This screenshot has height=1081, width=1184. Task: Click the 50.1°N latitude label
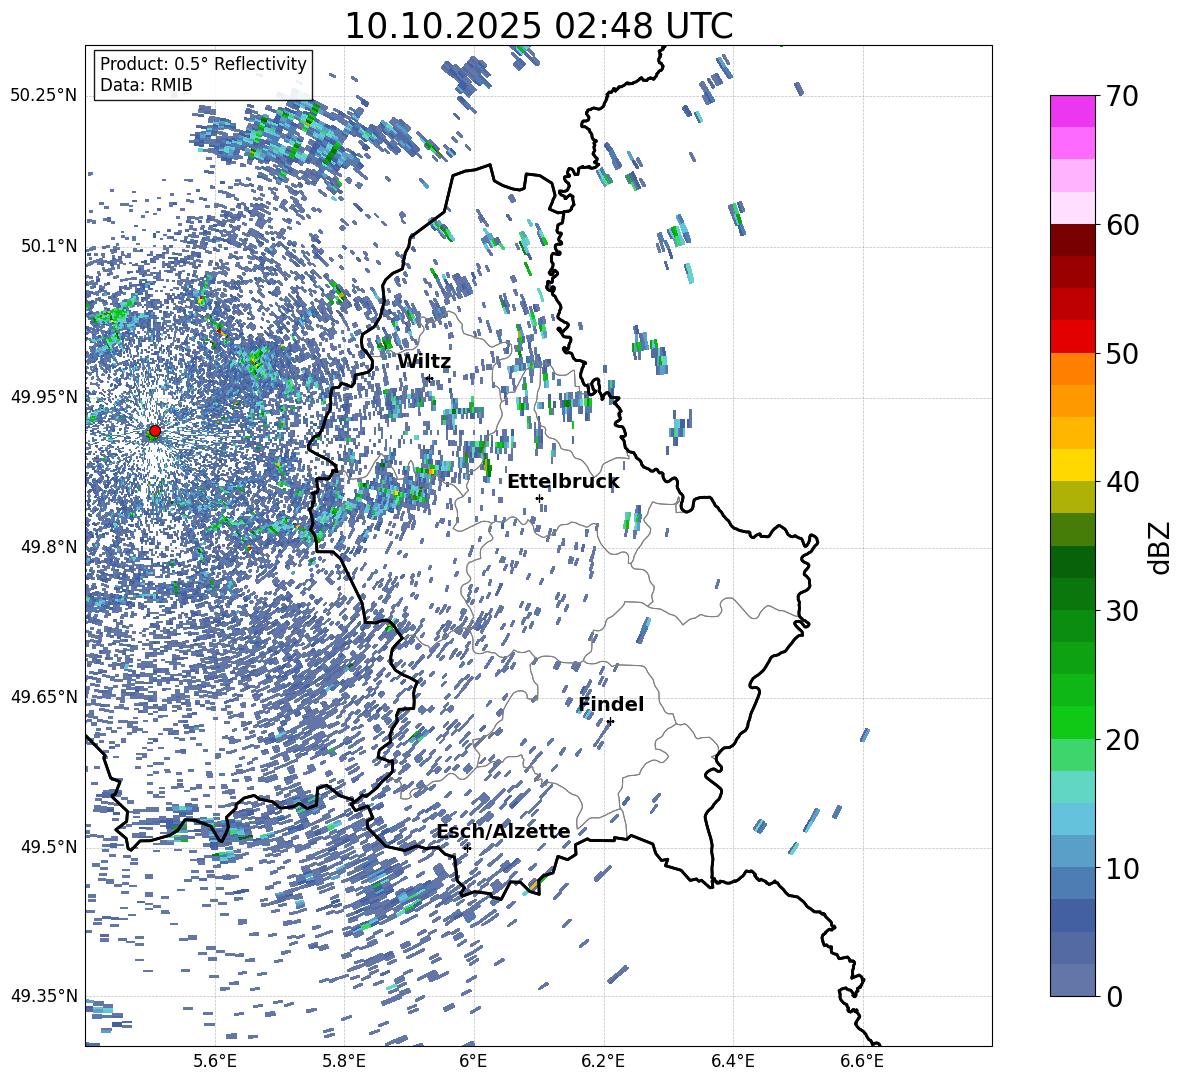point(50,246)
